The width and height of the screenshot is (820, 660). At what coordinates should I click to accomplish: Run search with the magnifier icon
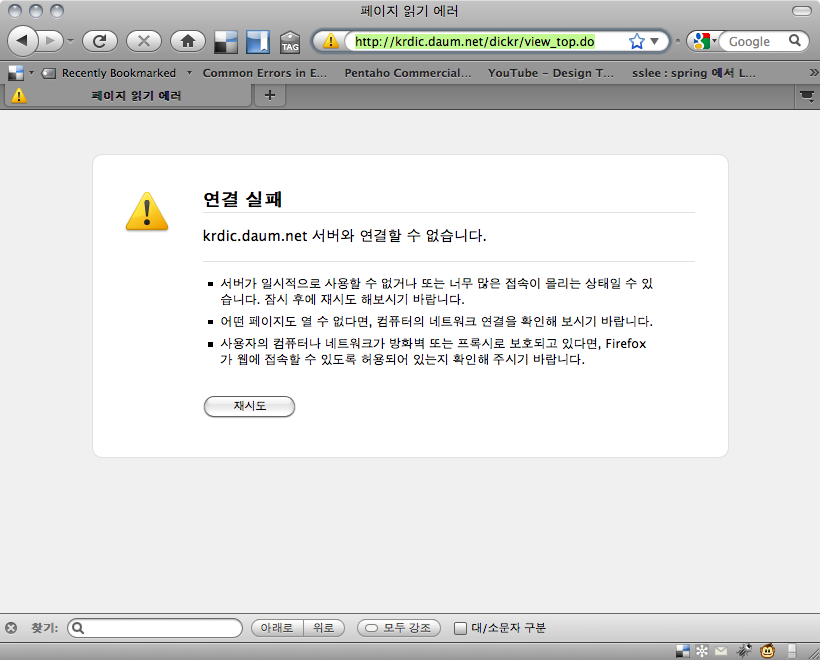coord(795,40)
